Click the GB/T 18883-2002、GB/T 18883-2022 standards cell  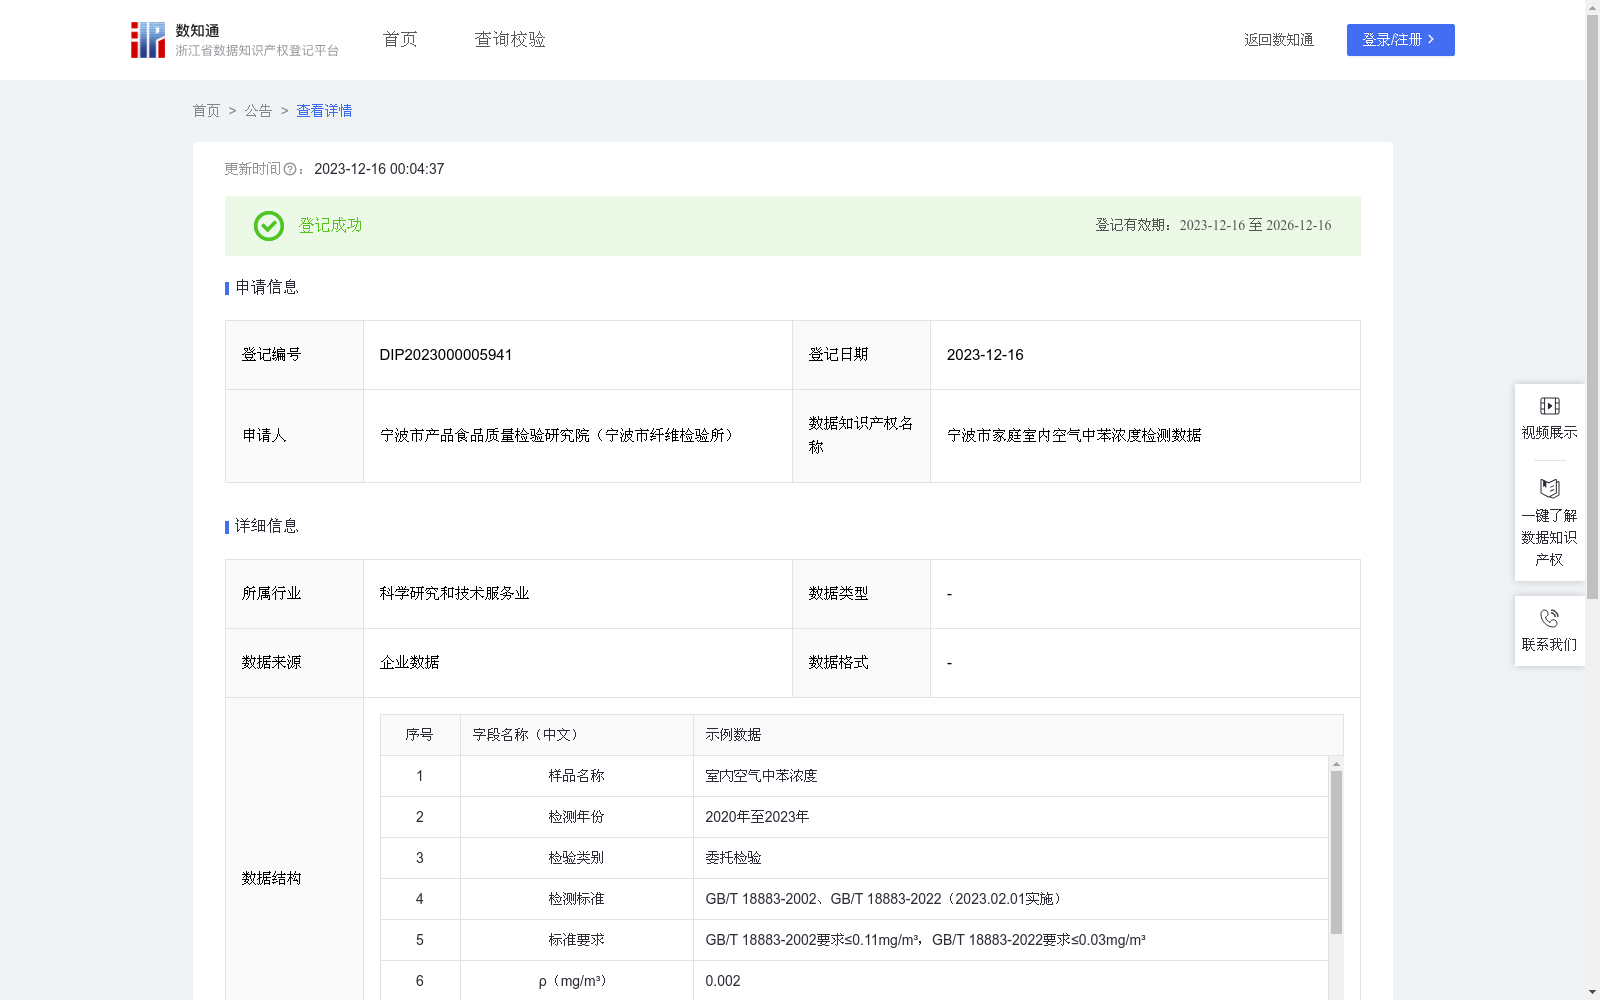click(1011, 899)
